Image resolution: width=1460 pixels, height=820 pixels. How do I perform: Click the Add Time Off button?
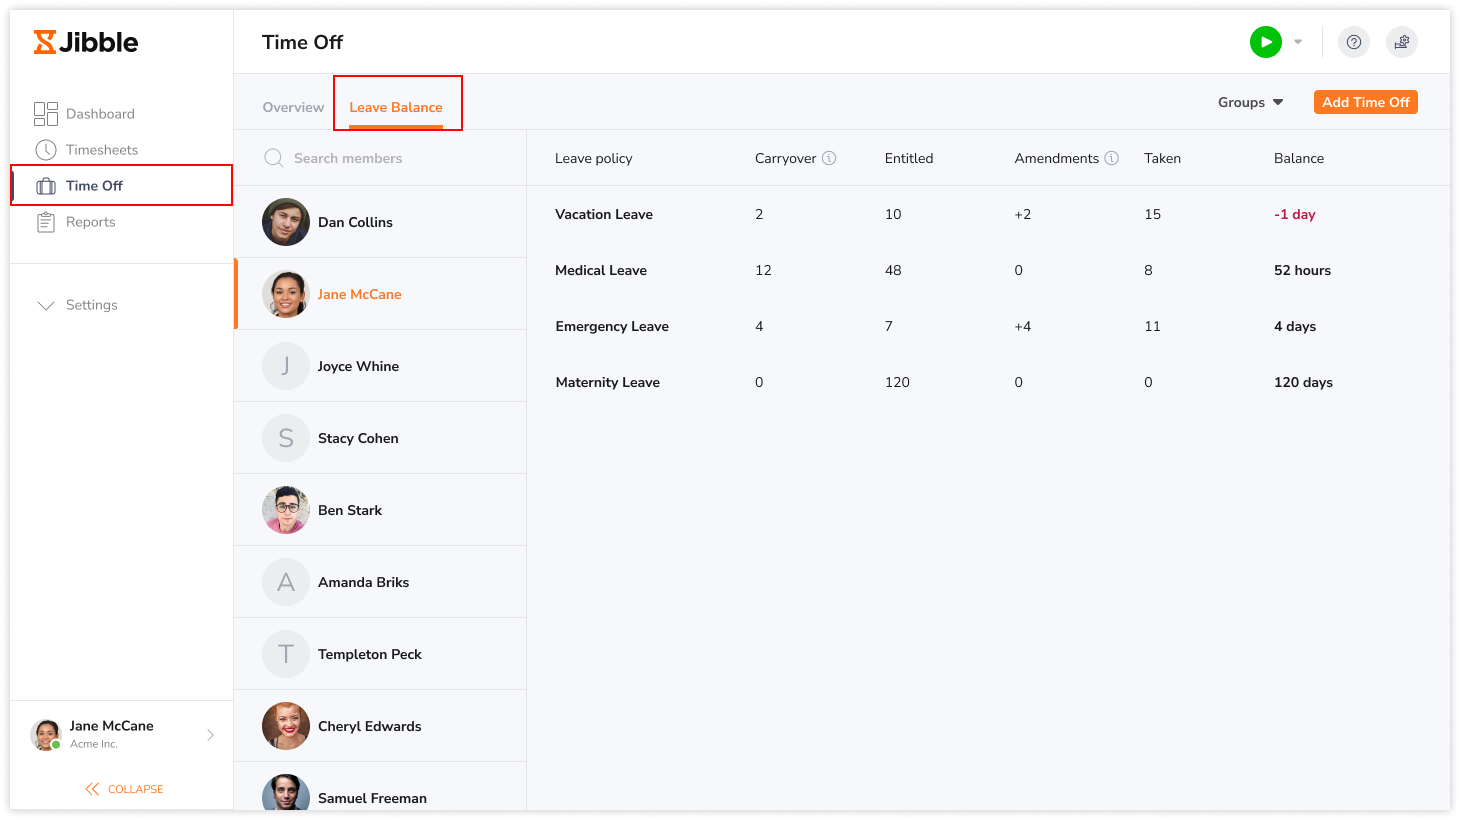(1365, 101)
